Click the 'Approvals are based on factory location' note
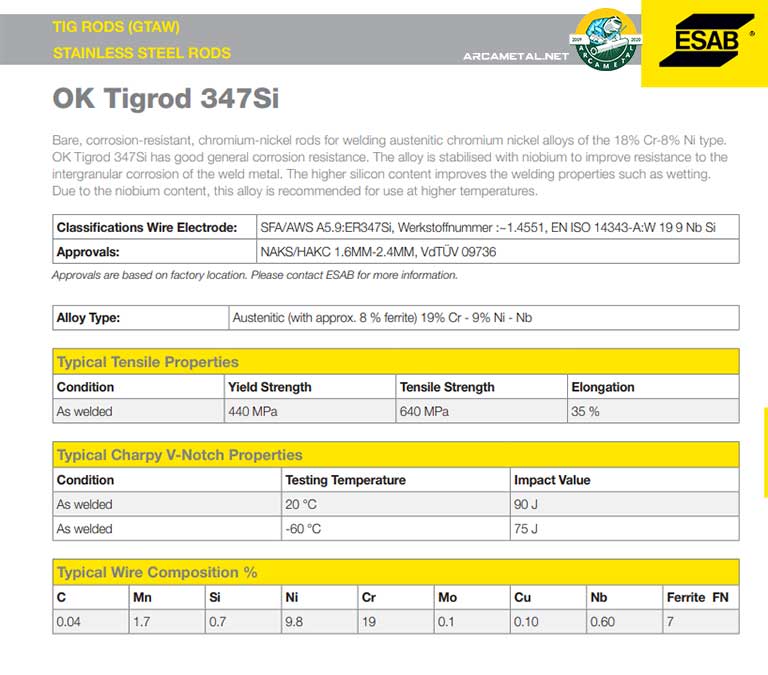Viewport: 768px width, 675px height. 255,275
